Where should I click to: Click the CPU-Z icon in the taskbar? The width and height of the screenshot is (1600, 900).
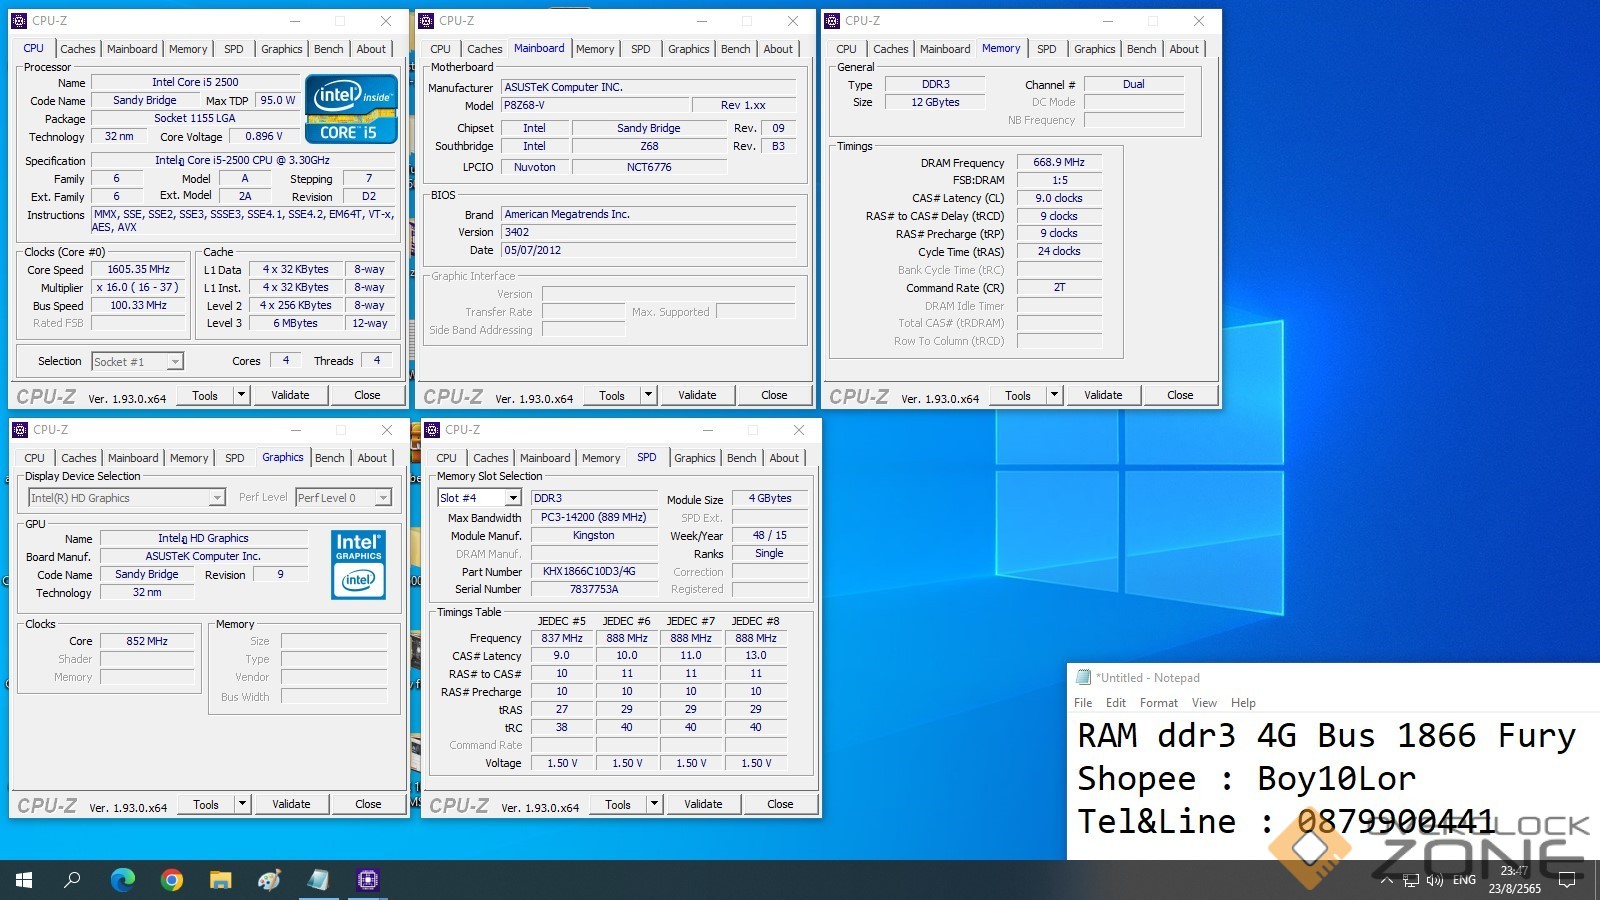click(367, 880)
